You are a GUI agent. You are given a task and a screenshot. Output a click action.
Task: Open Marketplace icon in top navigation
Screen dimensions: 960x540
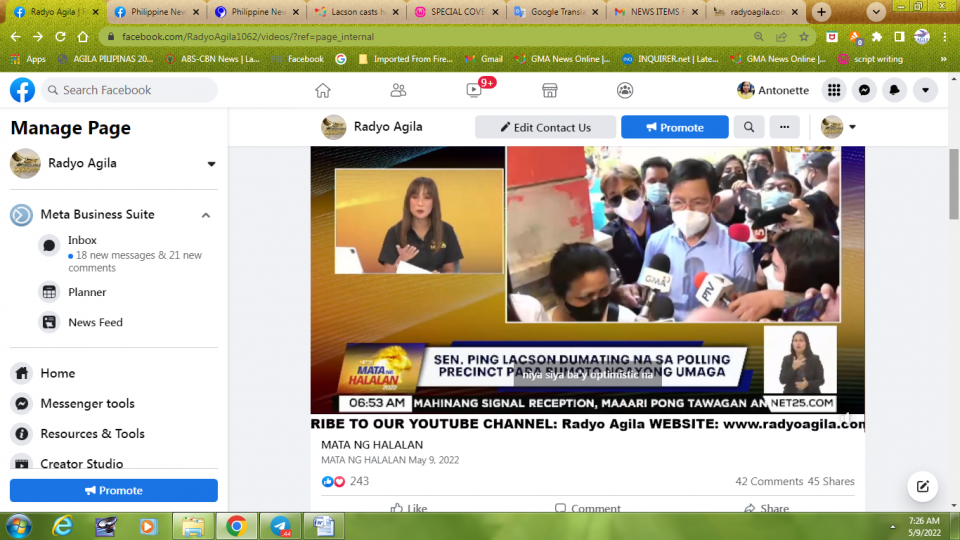pos(549,90)
